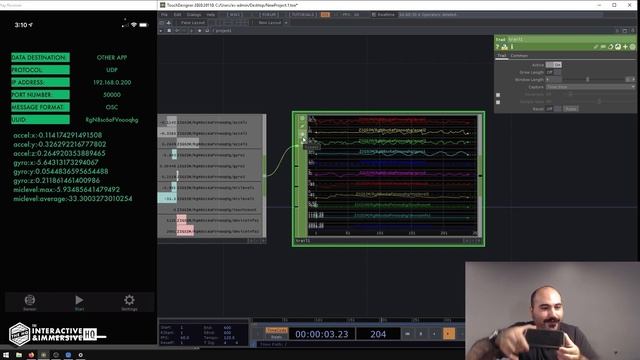Screen dimensions: 640x360
Task: Toggle the Grow Length Off switch
Action: [553, 72]
